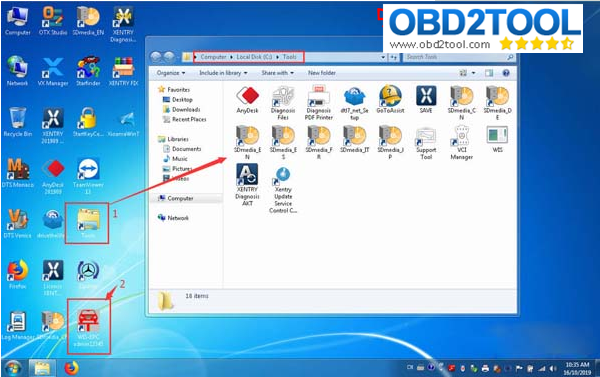The height and width of the screenshot is (377, 600).
Task: Open the SAVE shortcut in Tools folder
Action: 426,100
